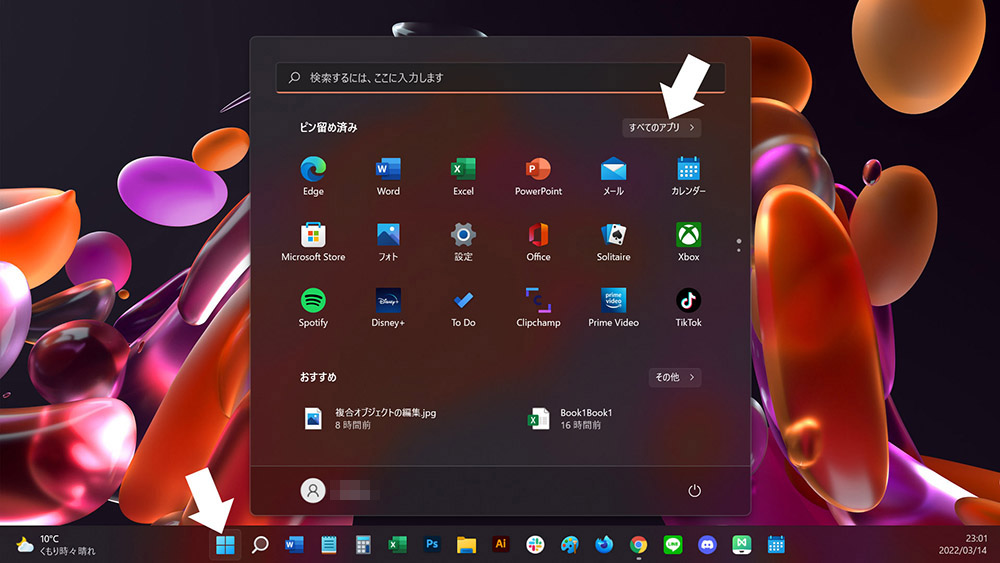Open the weather widget showing 10°C
The height and width of the screenshot is (563, 1000).
click(x=55, y=545)
